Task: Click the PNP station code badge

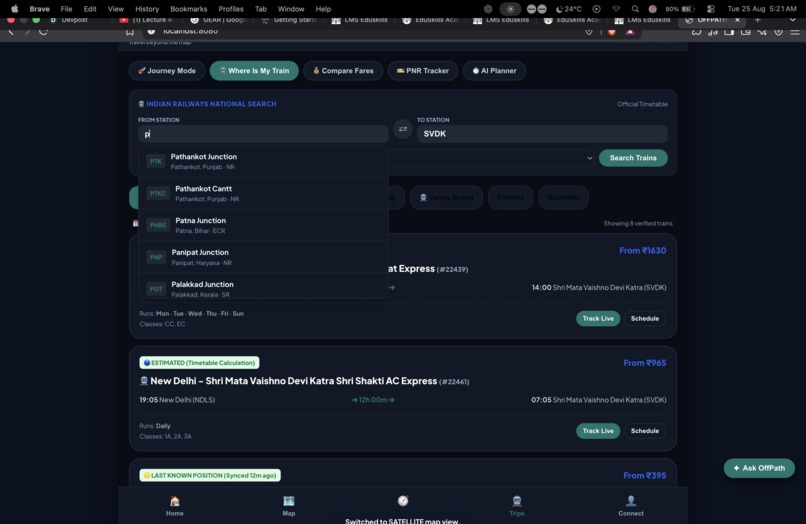Action: (x=156, y=257)
